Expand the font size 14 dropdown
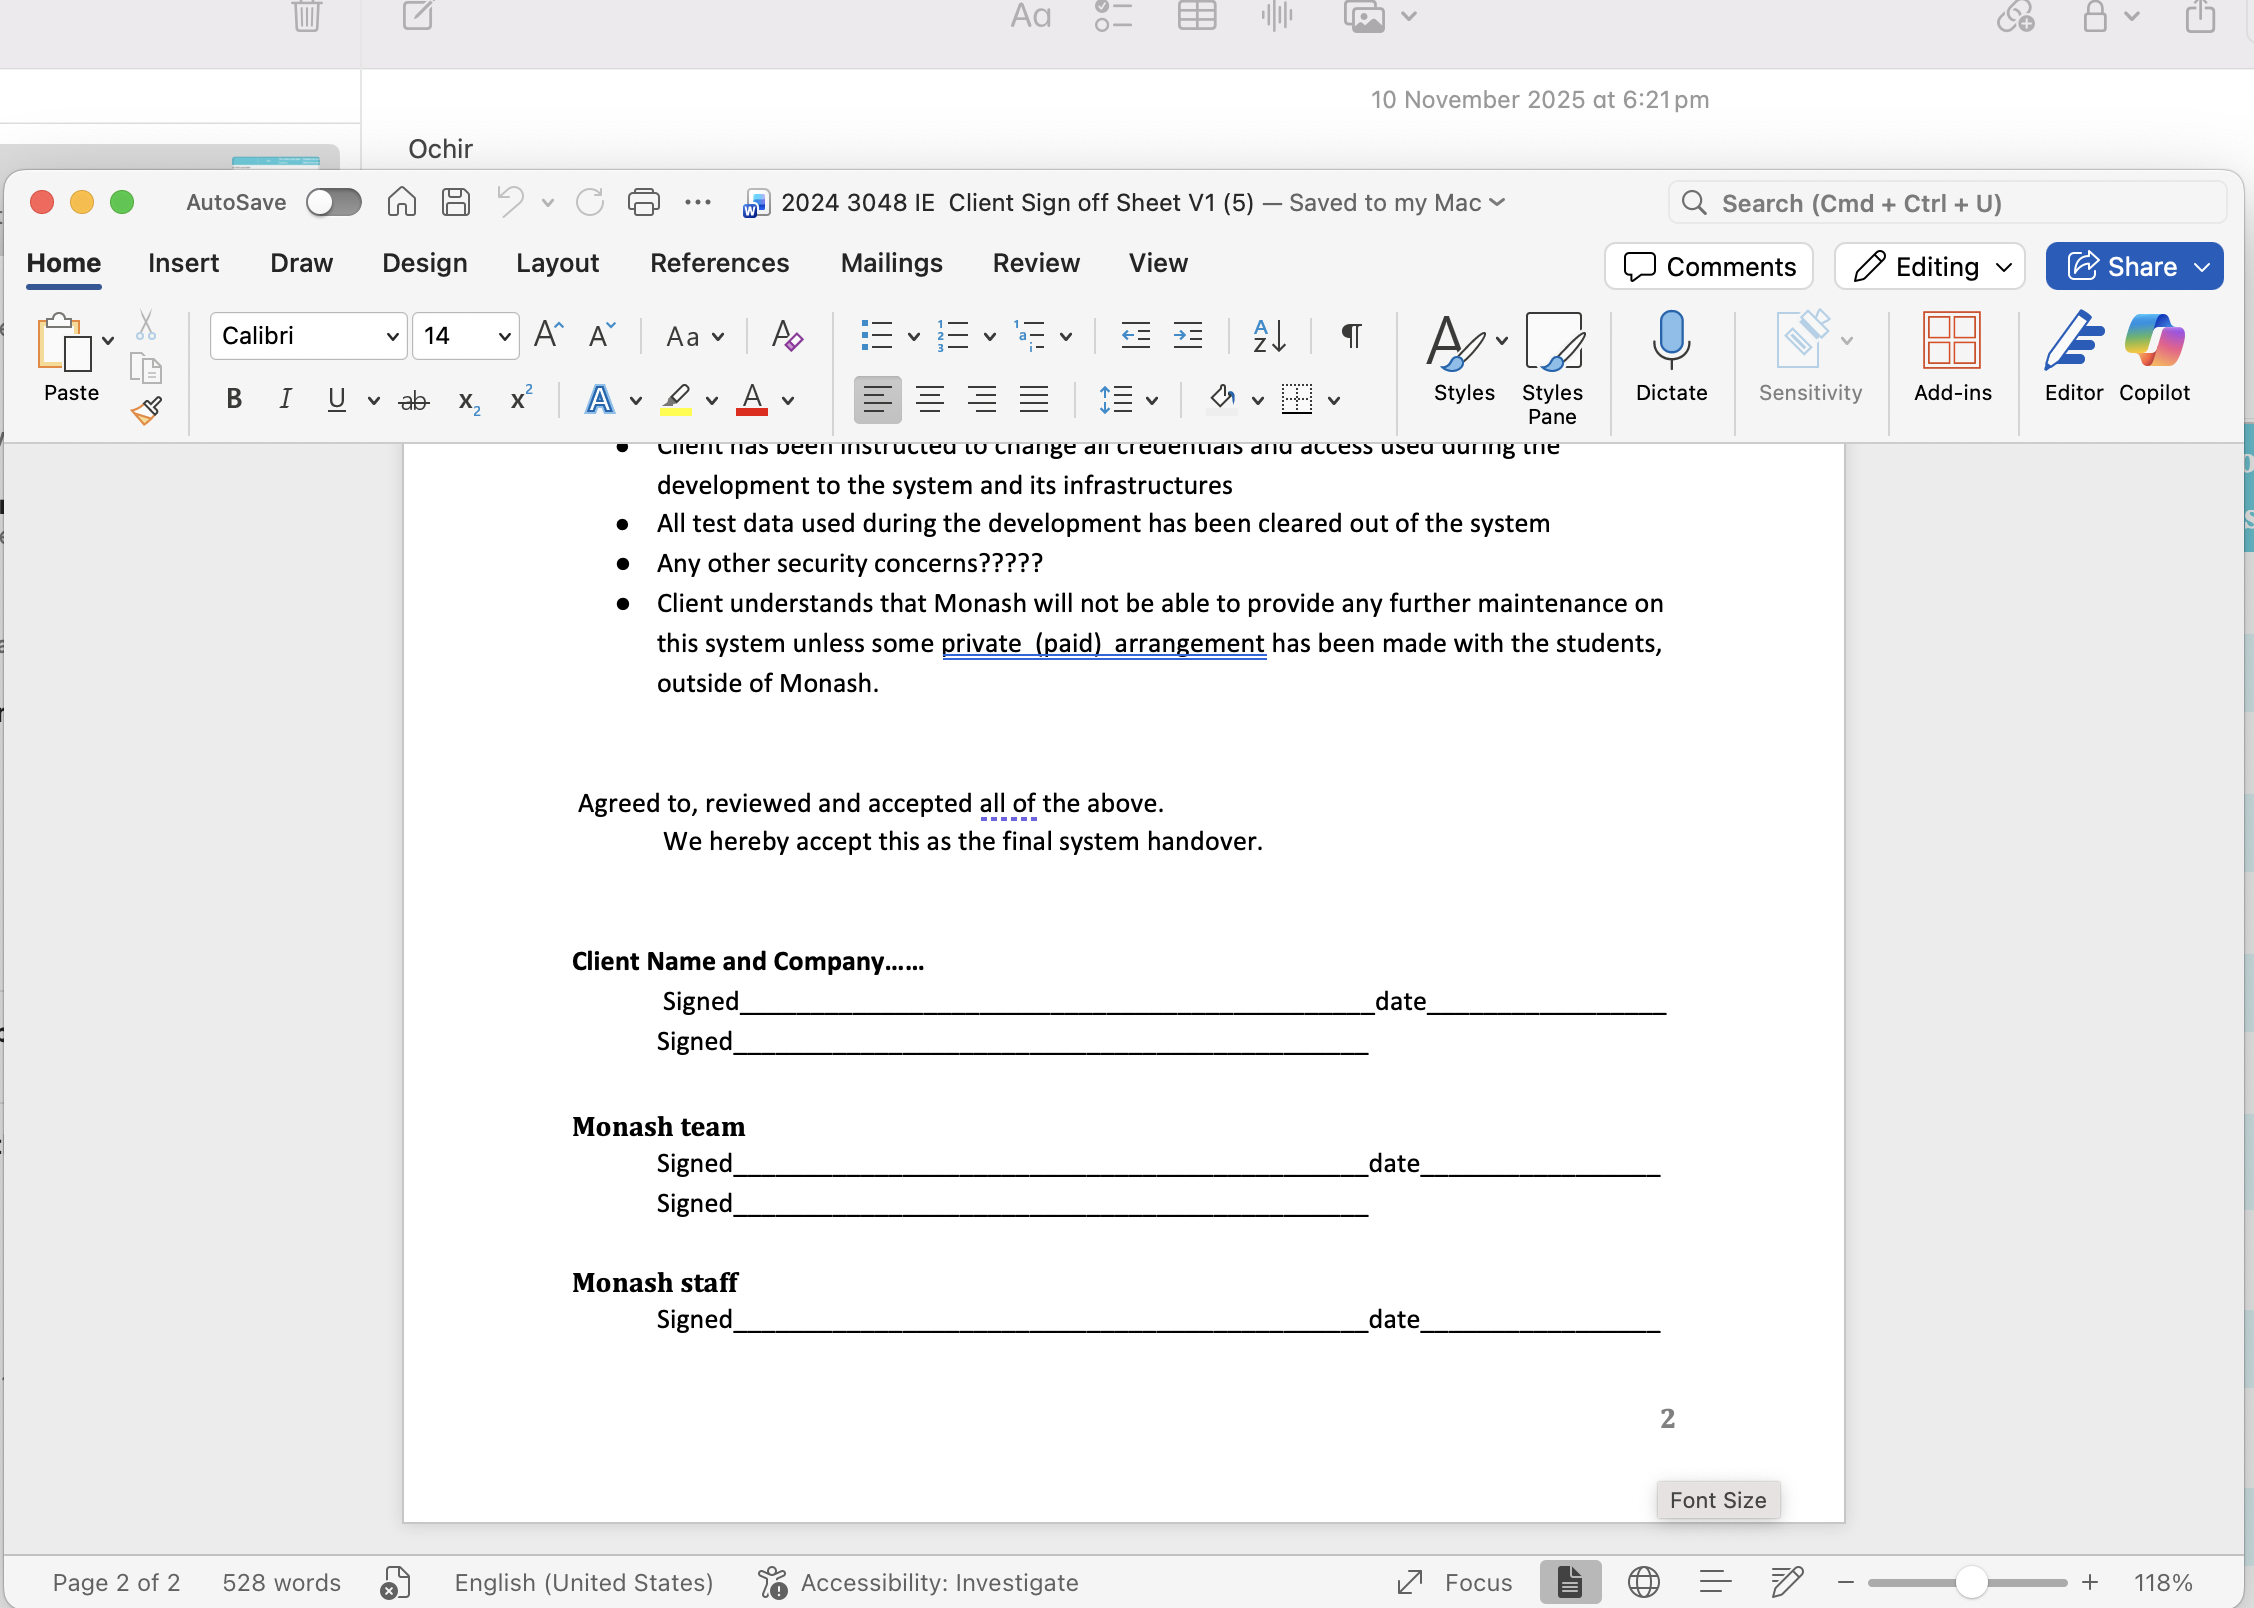The width and height of the screenshot is (2254, 1608). click(x=504, y=336)
